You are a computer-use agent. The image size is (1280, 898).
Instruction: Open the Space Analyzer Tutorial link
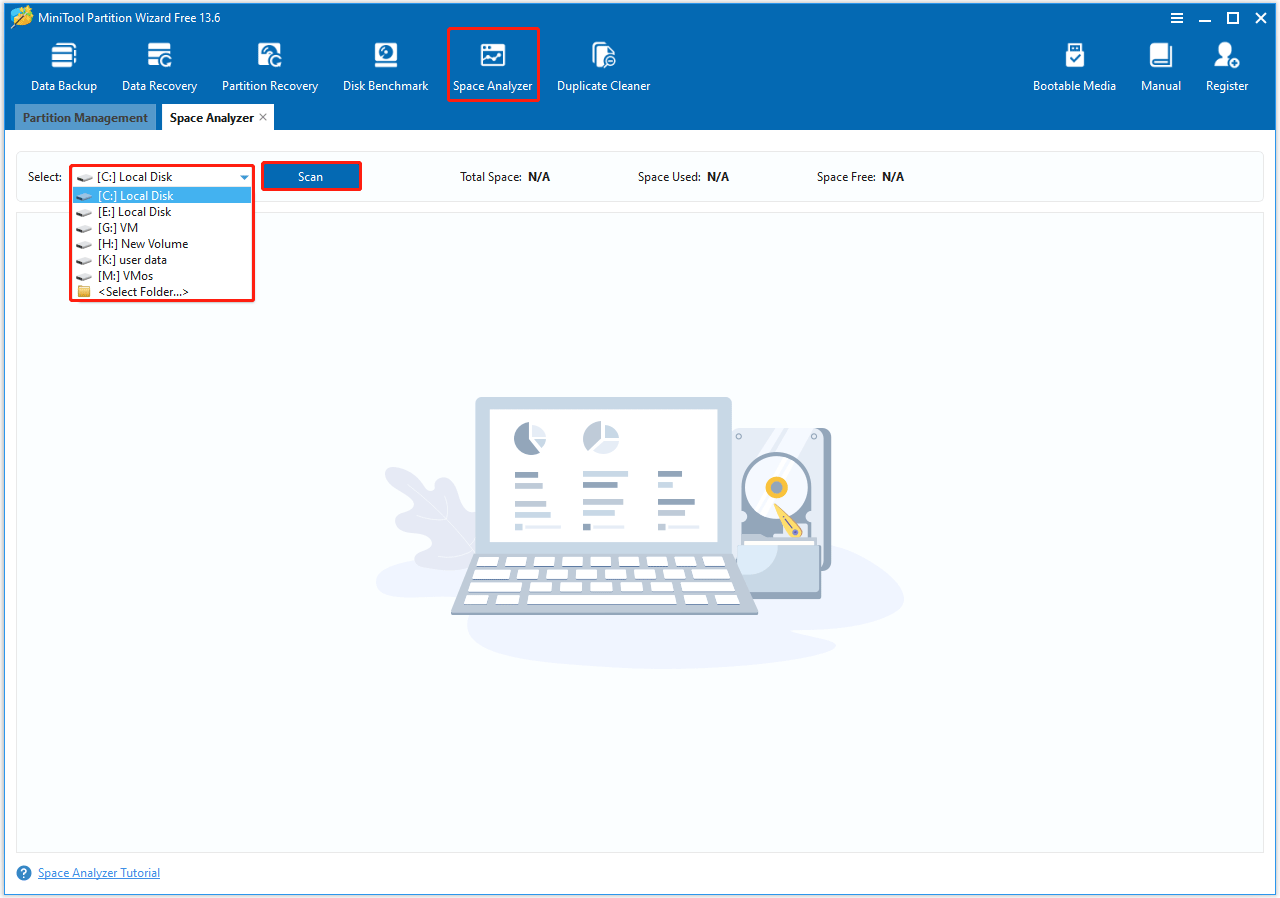click(x=98, y=872)
